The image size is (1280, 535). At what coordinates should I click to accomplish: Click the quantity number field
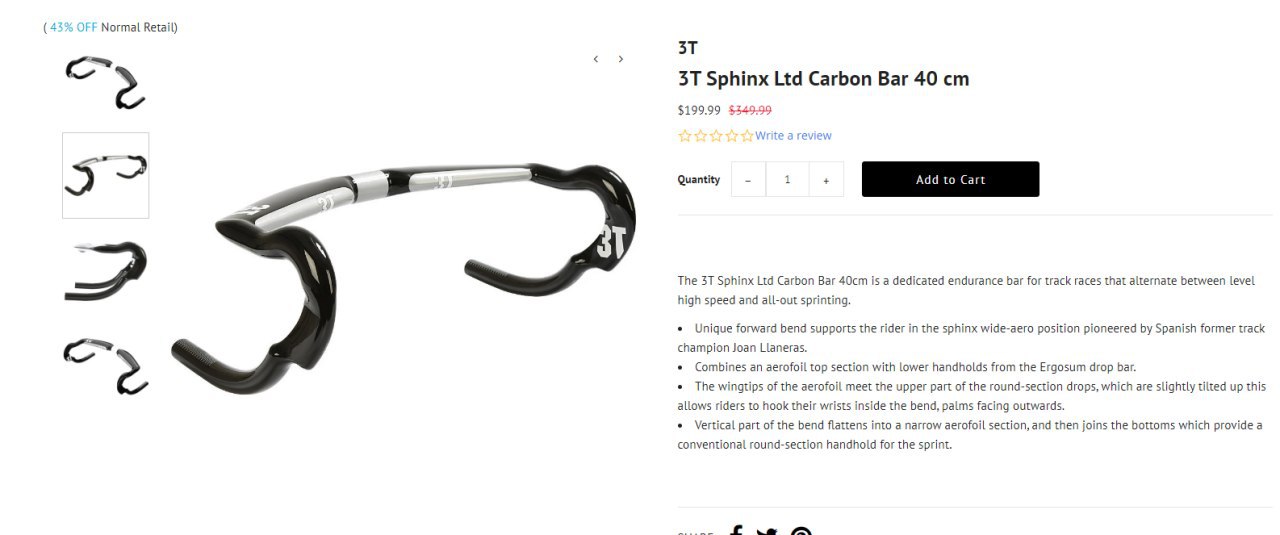coord(787,180)
